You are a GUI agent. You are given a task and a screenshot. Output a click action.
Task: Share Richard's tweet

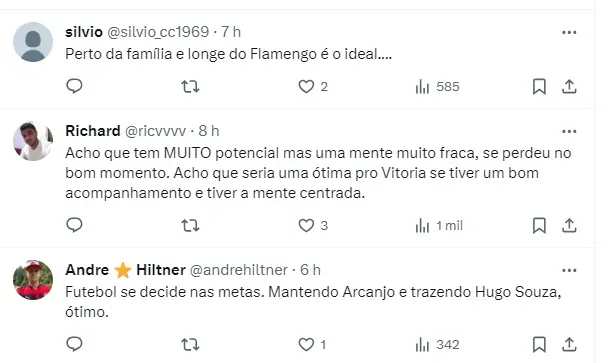(x=569, y=225)
